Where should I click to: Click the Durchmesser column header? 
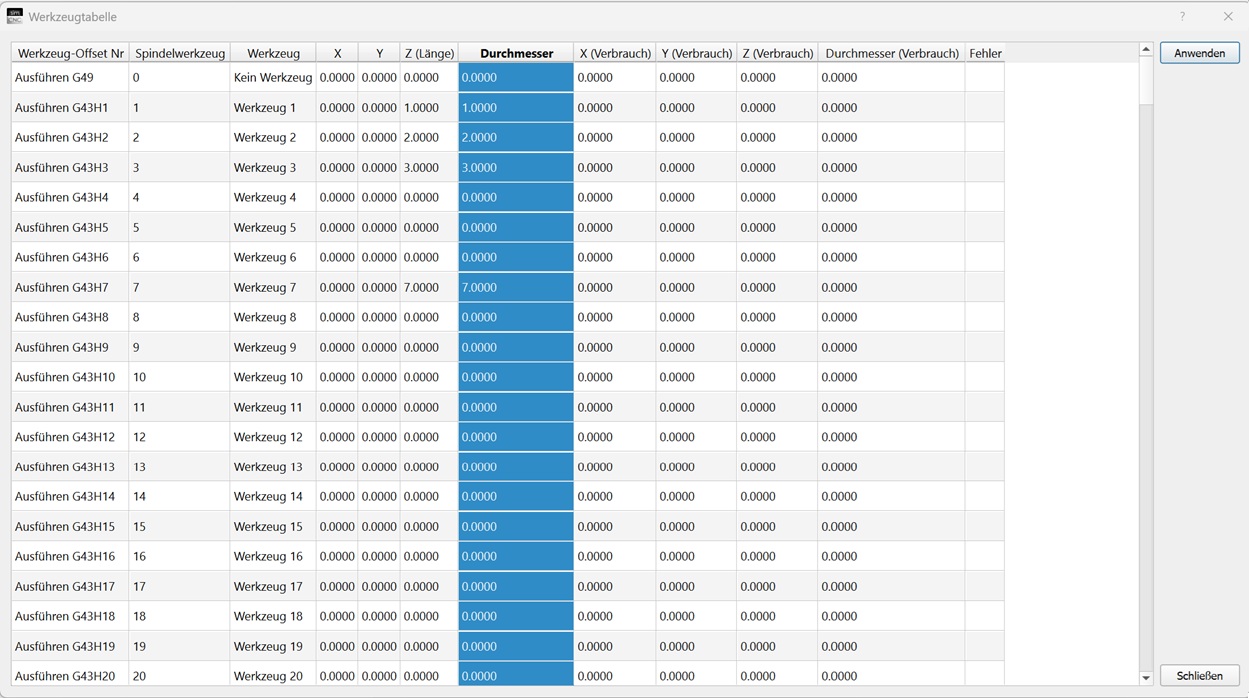click(516, 53)
